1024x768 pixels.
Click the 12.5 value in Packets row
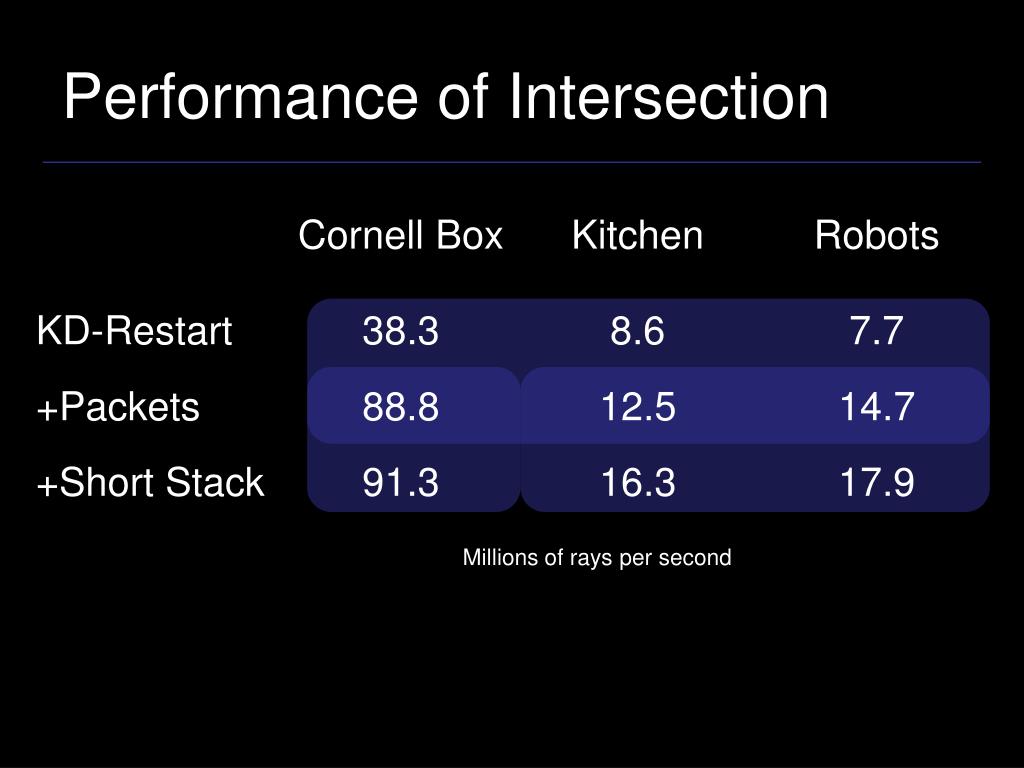[637, 407]
